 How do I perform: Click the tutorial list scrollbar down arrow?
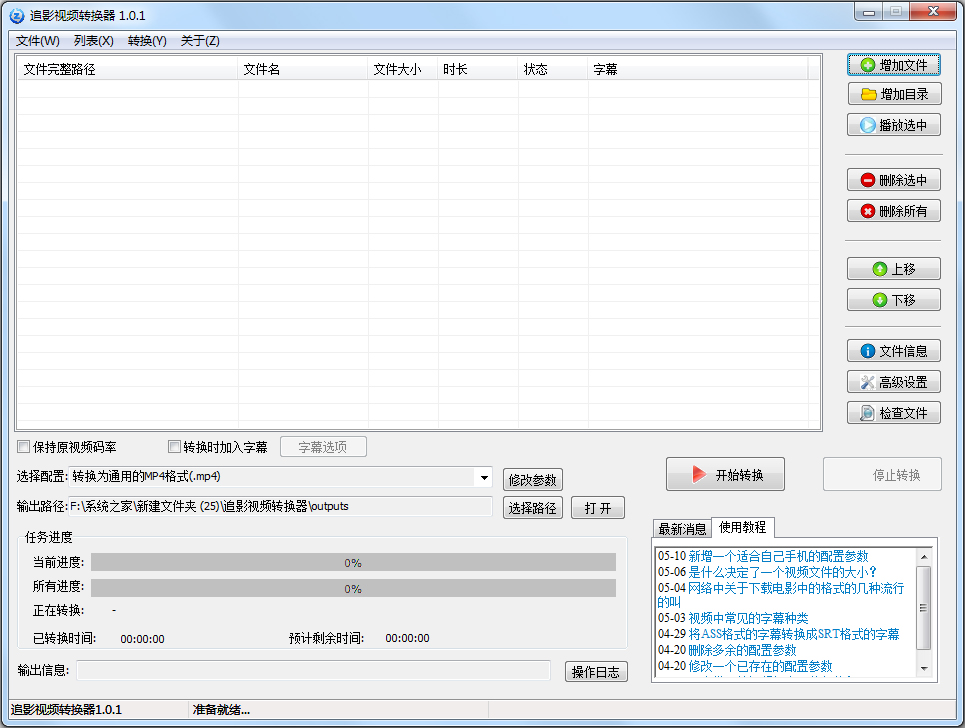click(x=923, y=668)
